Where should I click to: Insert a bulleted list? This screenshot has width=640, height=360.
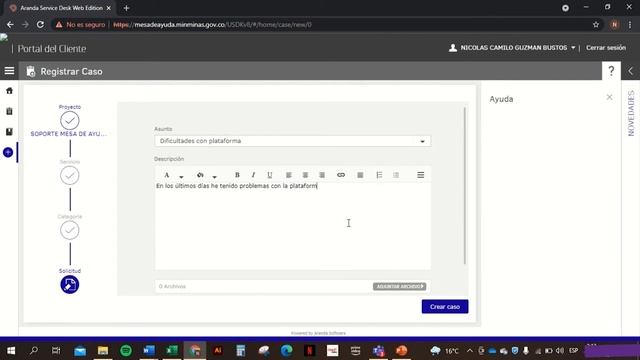point(396,175)
